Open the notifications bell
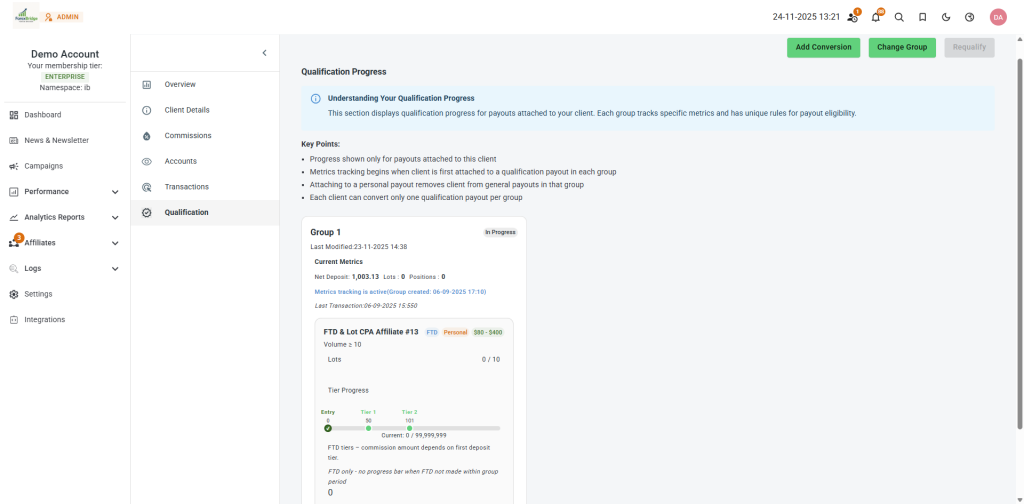 pos(876,17)
